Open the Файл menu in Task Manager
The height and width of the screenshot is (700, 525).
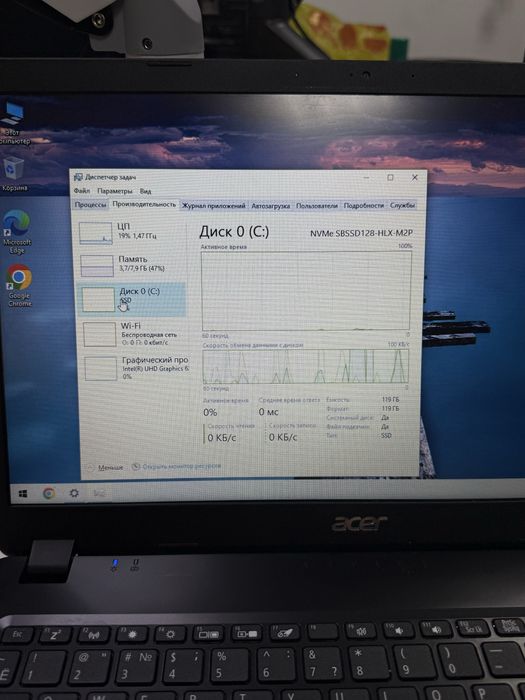82,191
